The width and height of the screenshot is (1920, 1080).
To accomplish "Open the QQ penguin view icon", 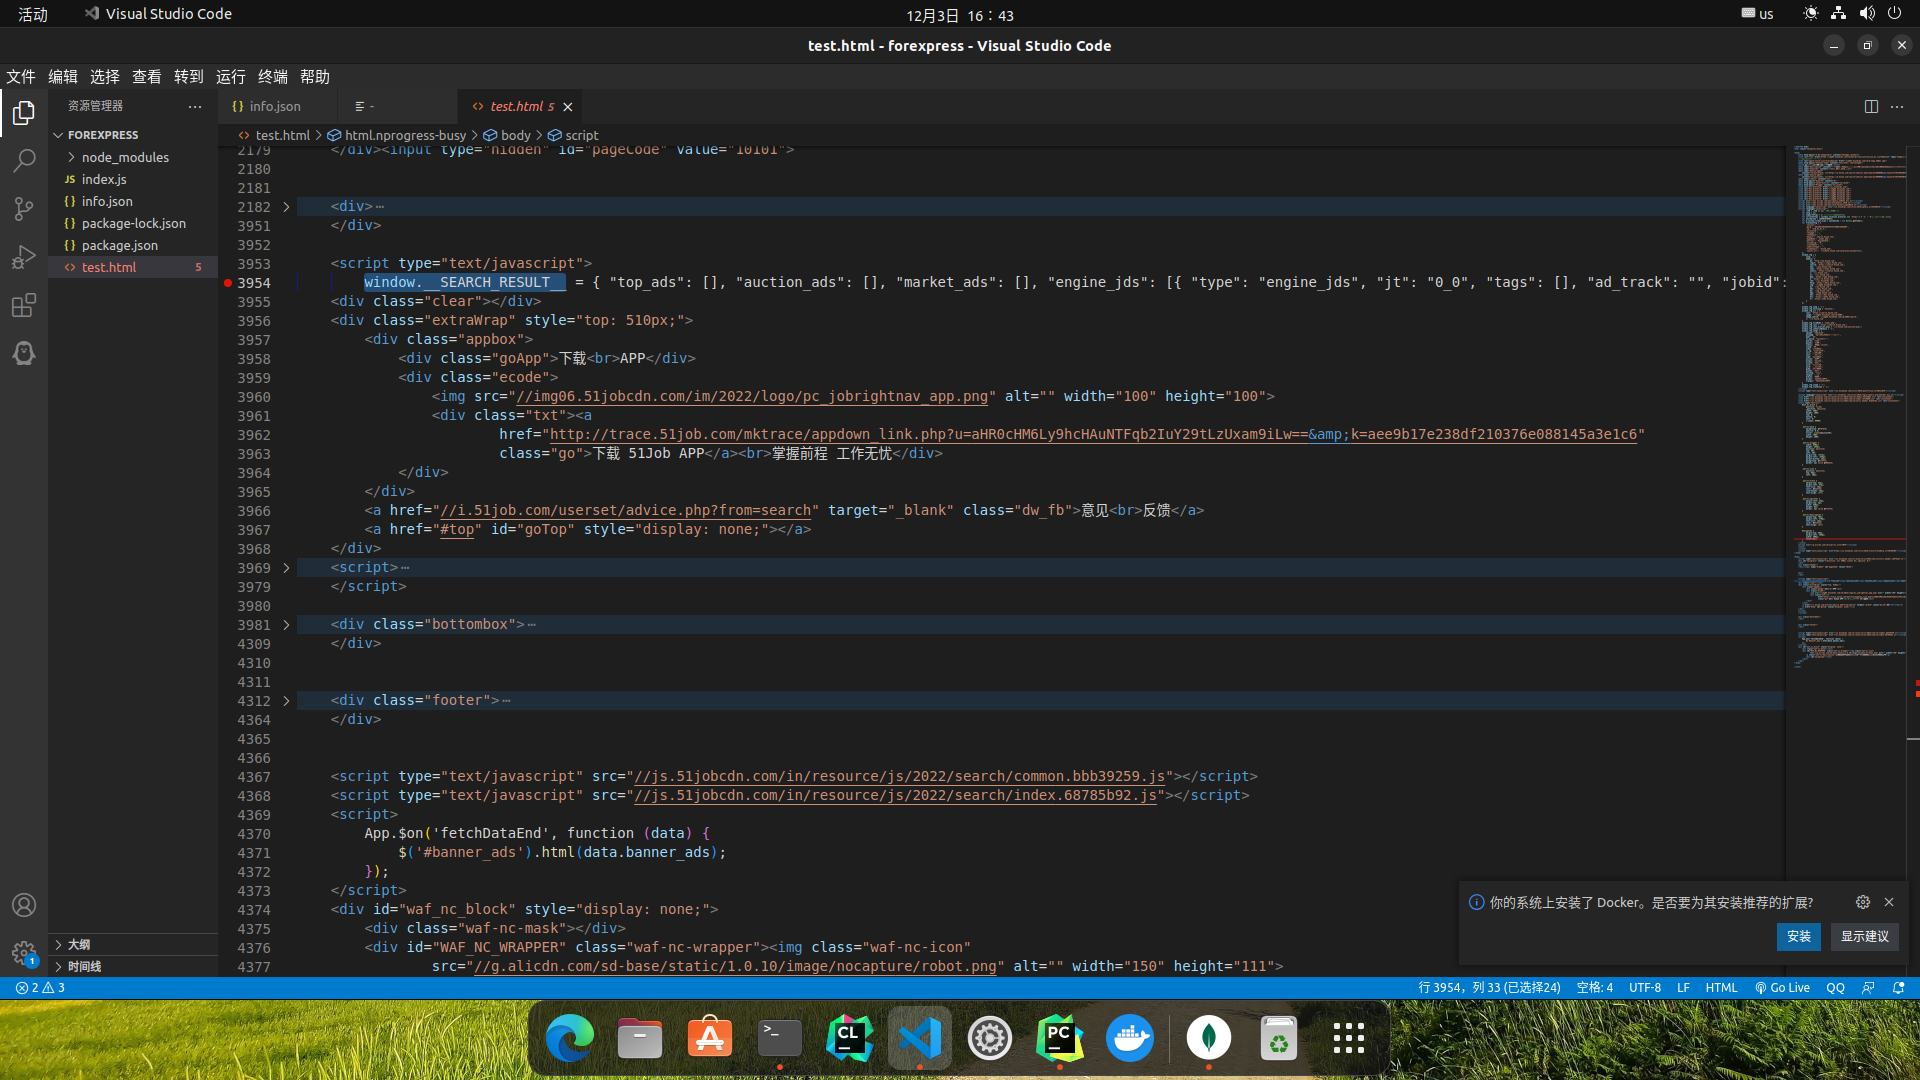I will [x=24, y=353].
